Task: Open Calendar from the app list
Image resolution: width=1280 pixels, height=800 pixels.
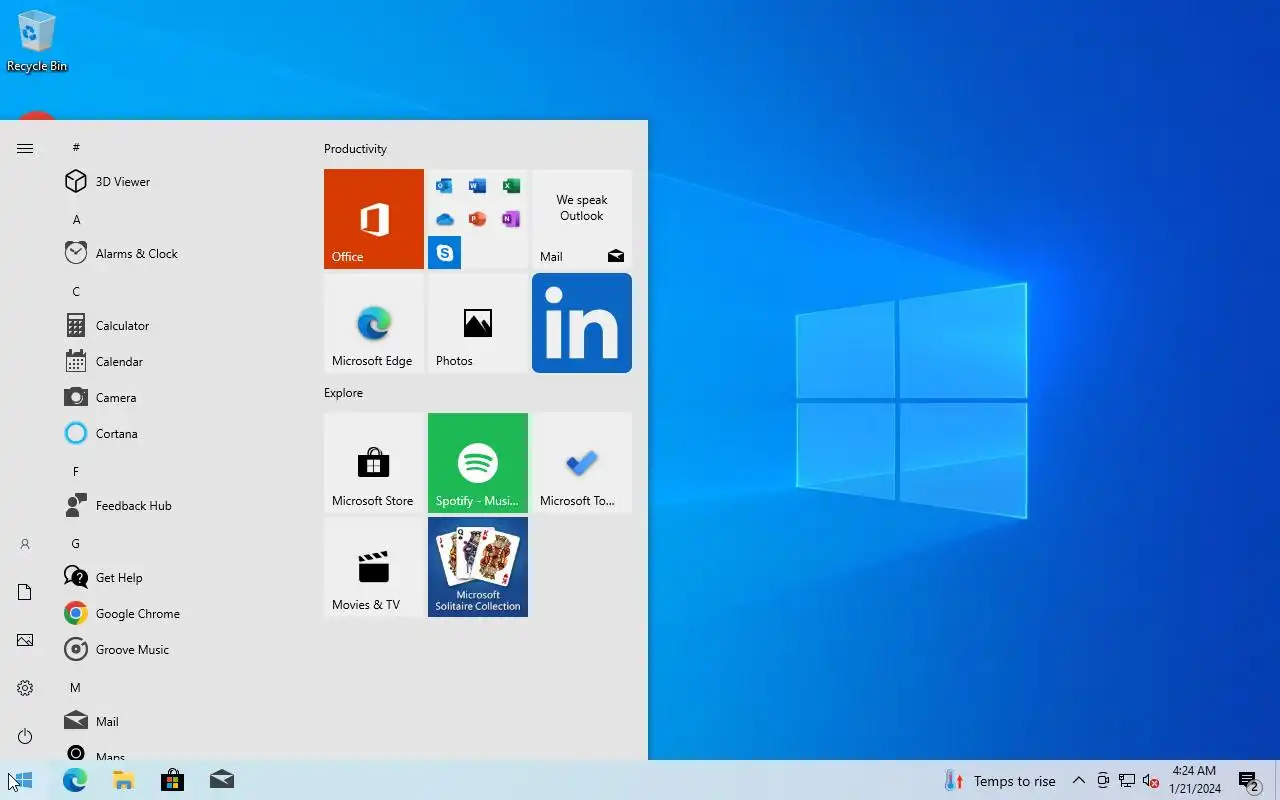Action: (x=180, y=362)
